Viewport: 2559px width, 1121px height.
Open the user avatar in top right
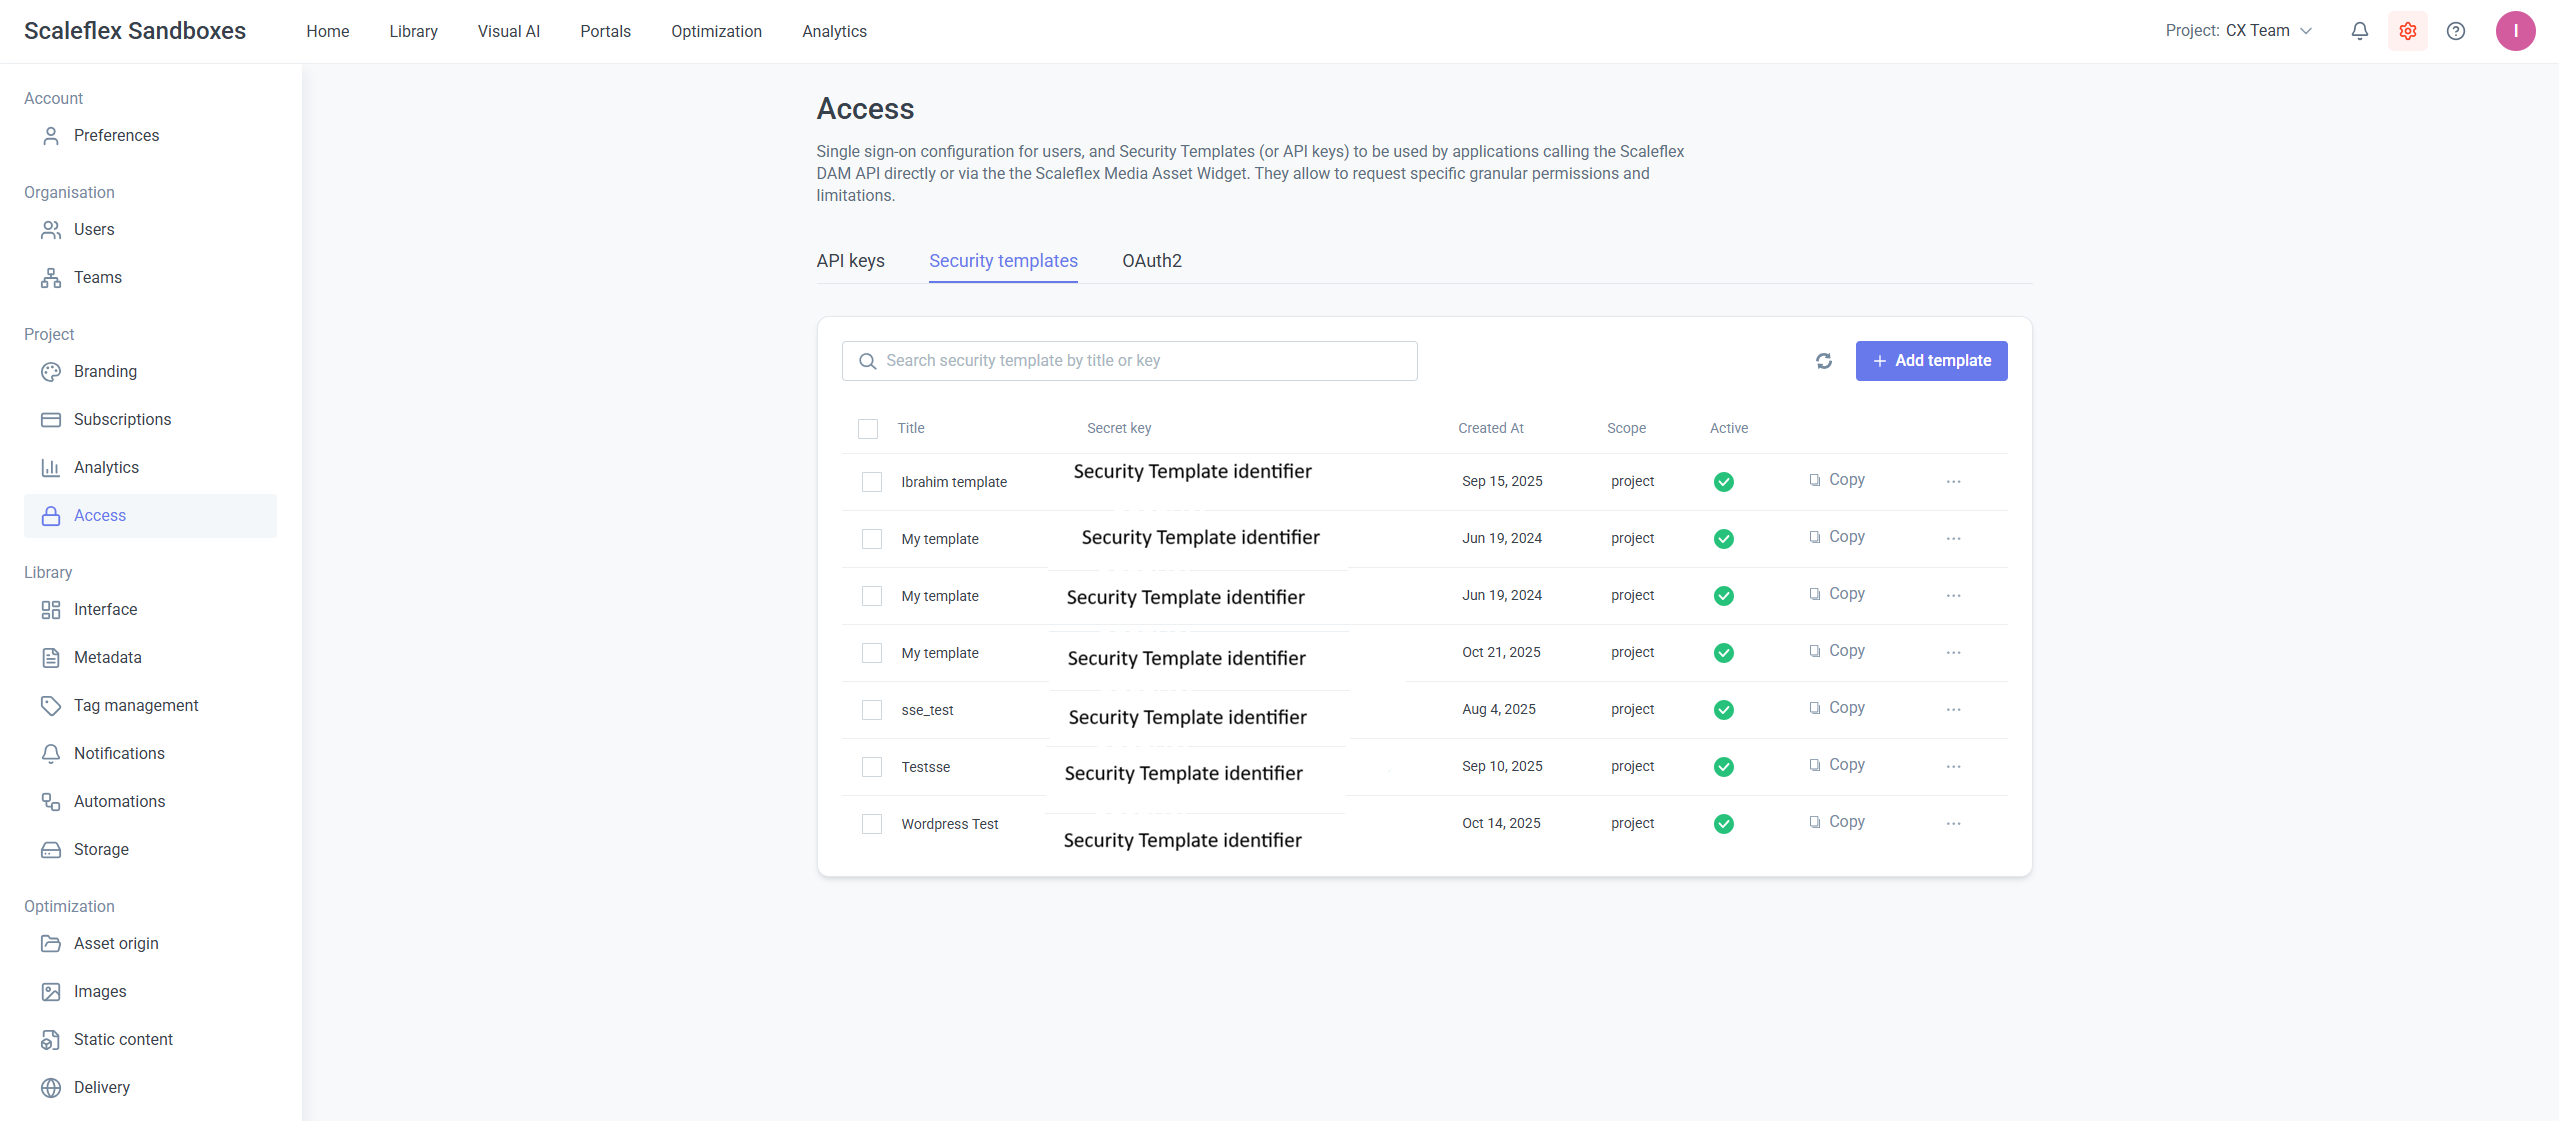(x=2514, y=31)
